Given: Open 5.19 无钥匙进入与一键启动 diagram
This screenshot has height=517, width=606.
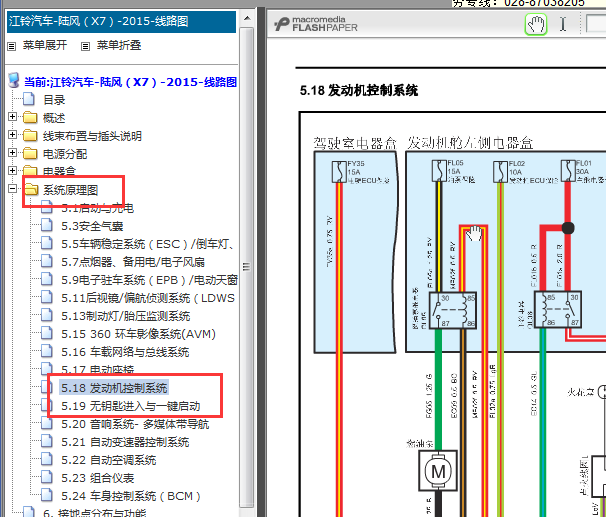Looking at the screenshot, I should click(x=131, y=406).
